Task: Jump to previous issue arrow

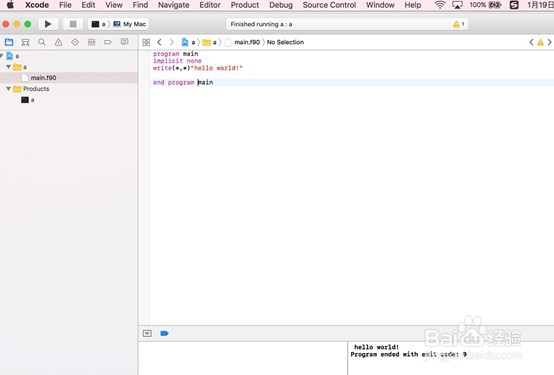Action: [531, 42]
